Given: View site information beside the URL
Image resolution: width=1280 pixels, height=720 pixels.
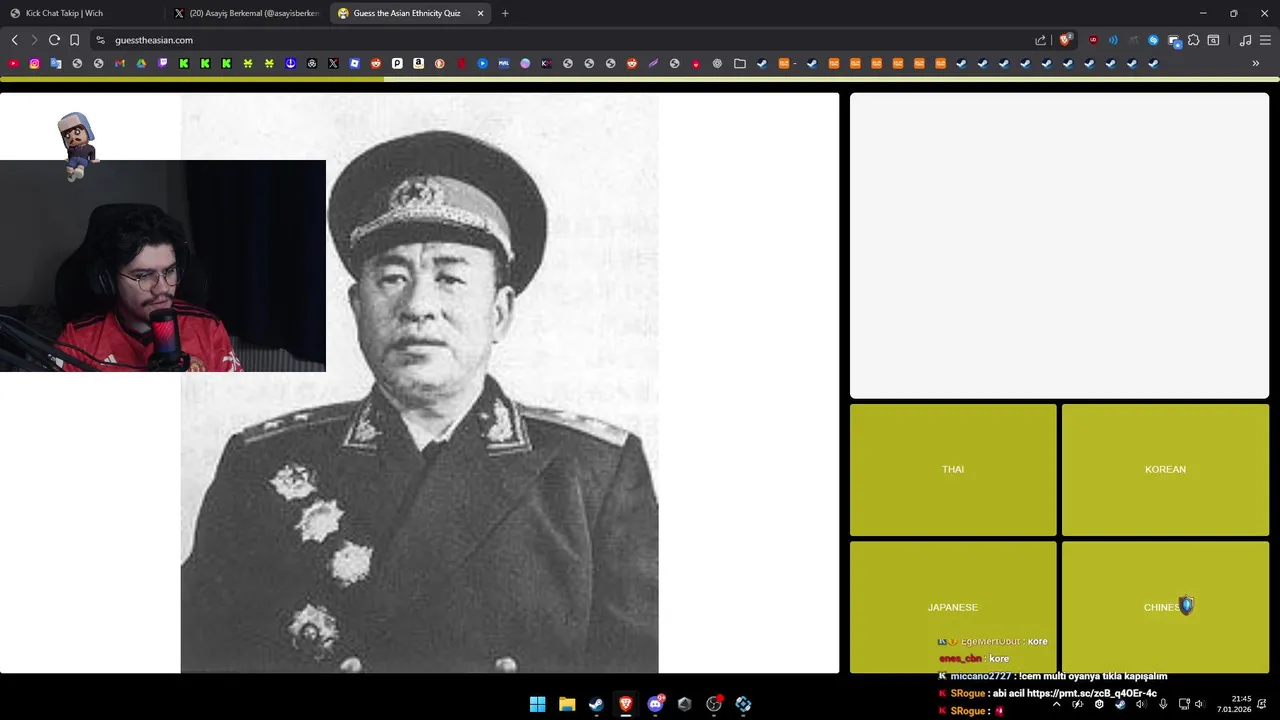Looking at the screenshot, I should (x=100, y=40).
